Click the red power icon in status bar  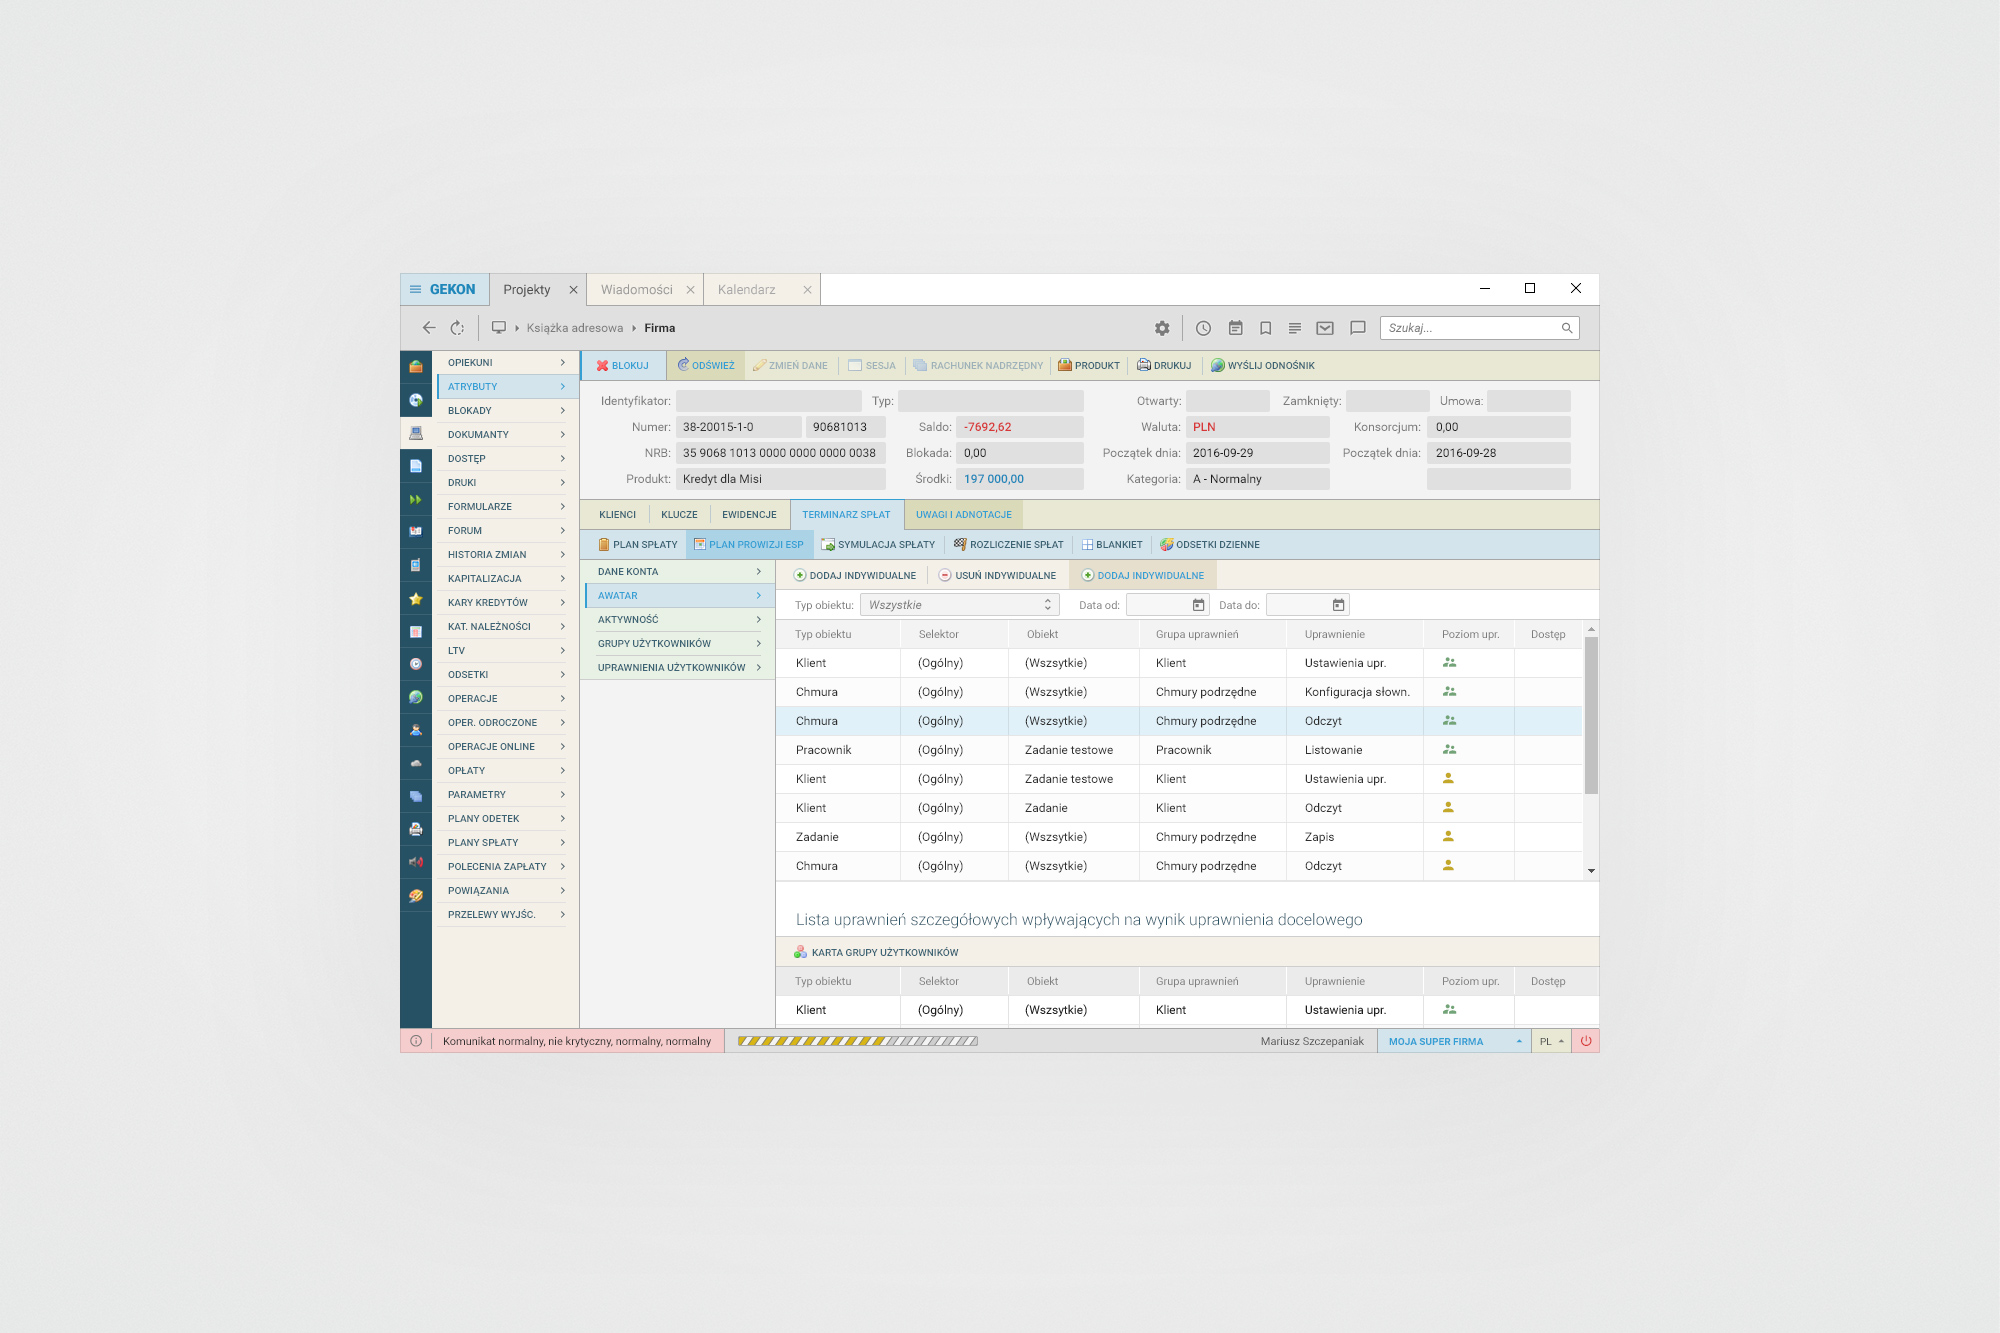pos(1586,1041)
